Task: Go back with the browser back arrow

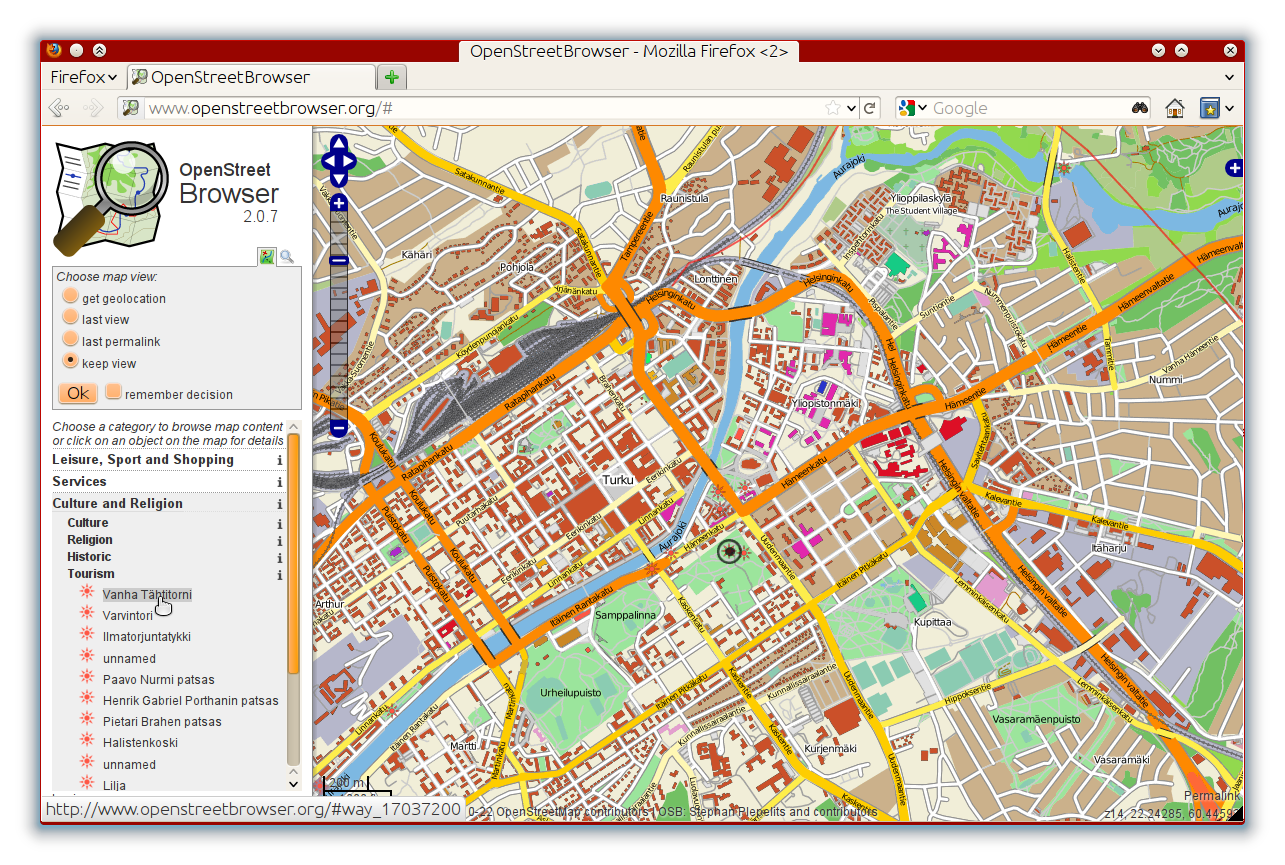Action: point(58,108)
